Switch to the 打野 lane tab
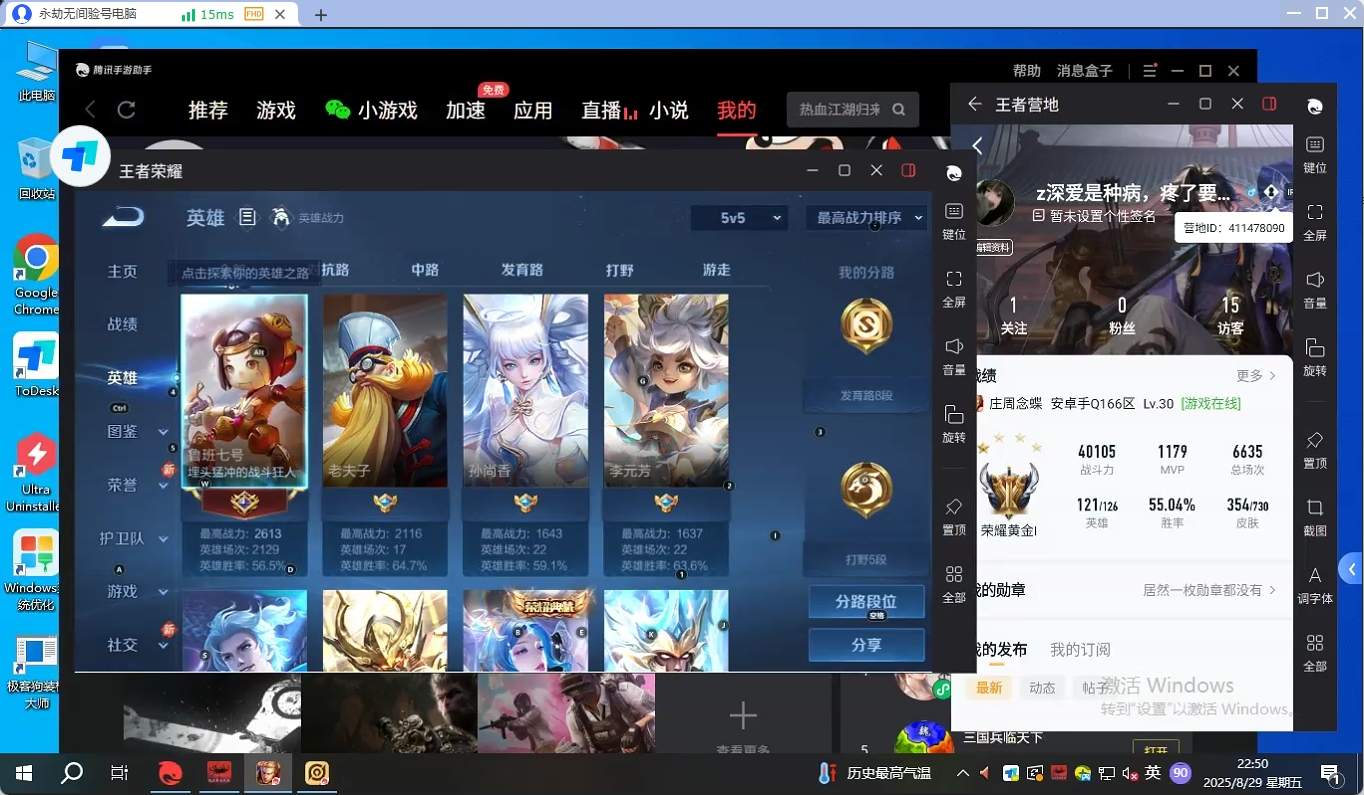This screenshot has height=795, width=1364. [x=620, y=270]
